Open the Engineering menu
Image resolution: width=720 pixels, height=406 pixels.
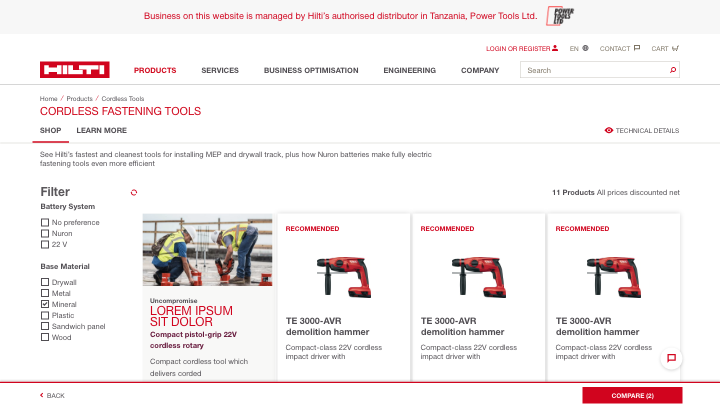coord(409,70)
